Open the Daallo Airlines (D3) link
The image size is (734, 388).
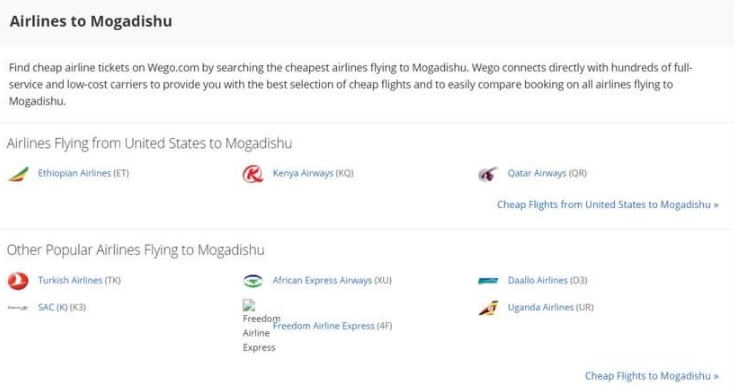[548, 280]
